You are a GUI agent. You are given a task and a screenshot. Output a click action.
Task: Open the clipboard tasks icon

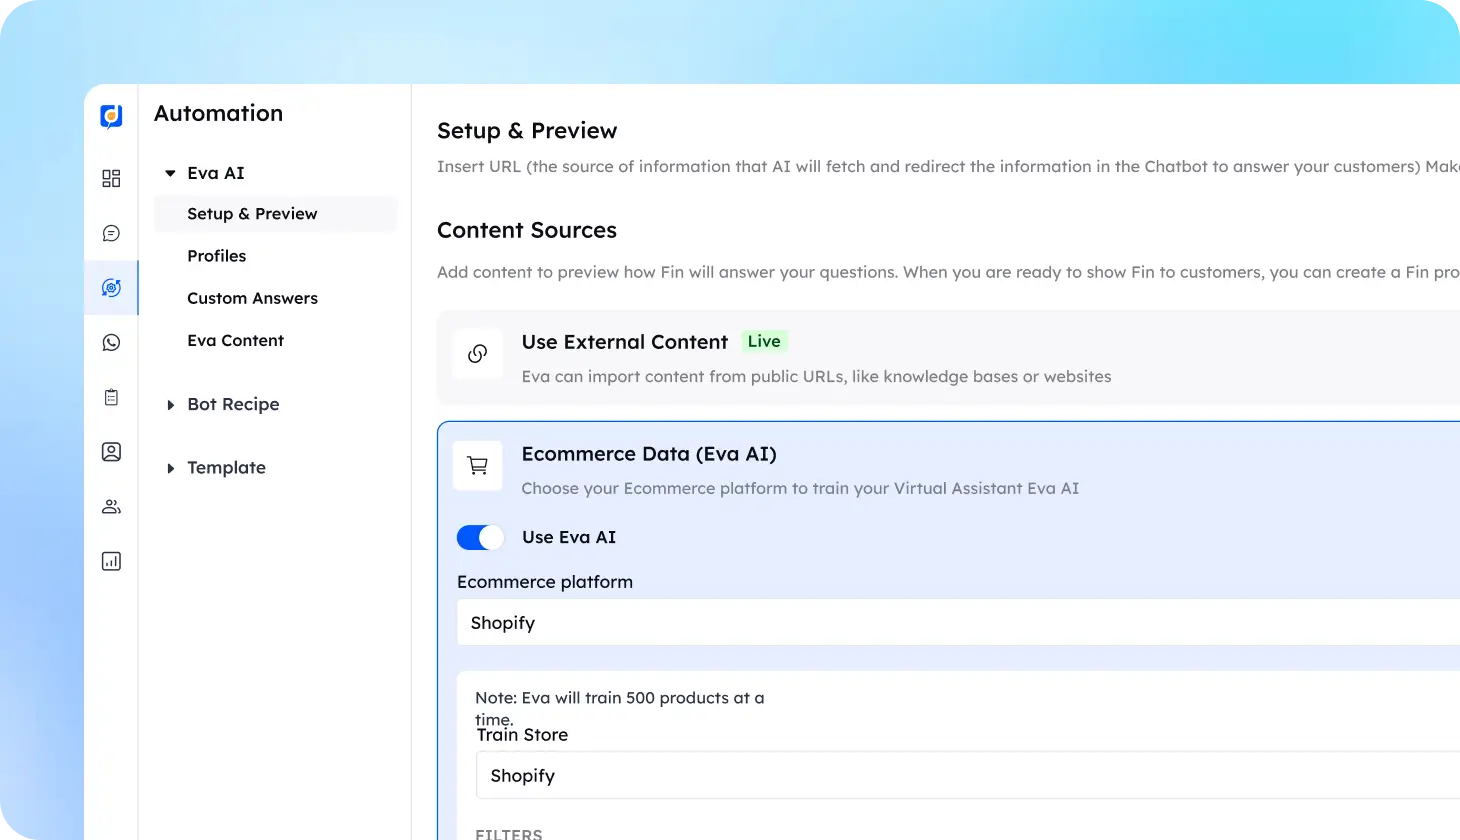coord(111,397)
